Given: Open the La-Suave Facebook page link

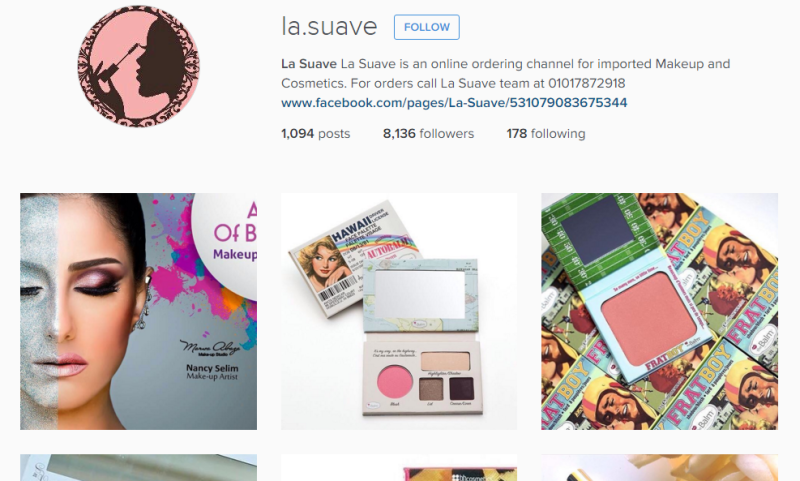Looking at the screenshot, I should pyautogui.click(x=454, y=103).
